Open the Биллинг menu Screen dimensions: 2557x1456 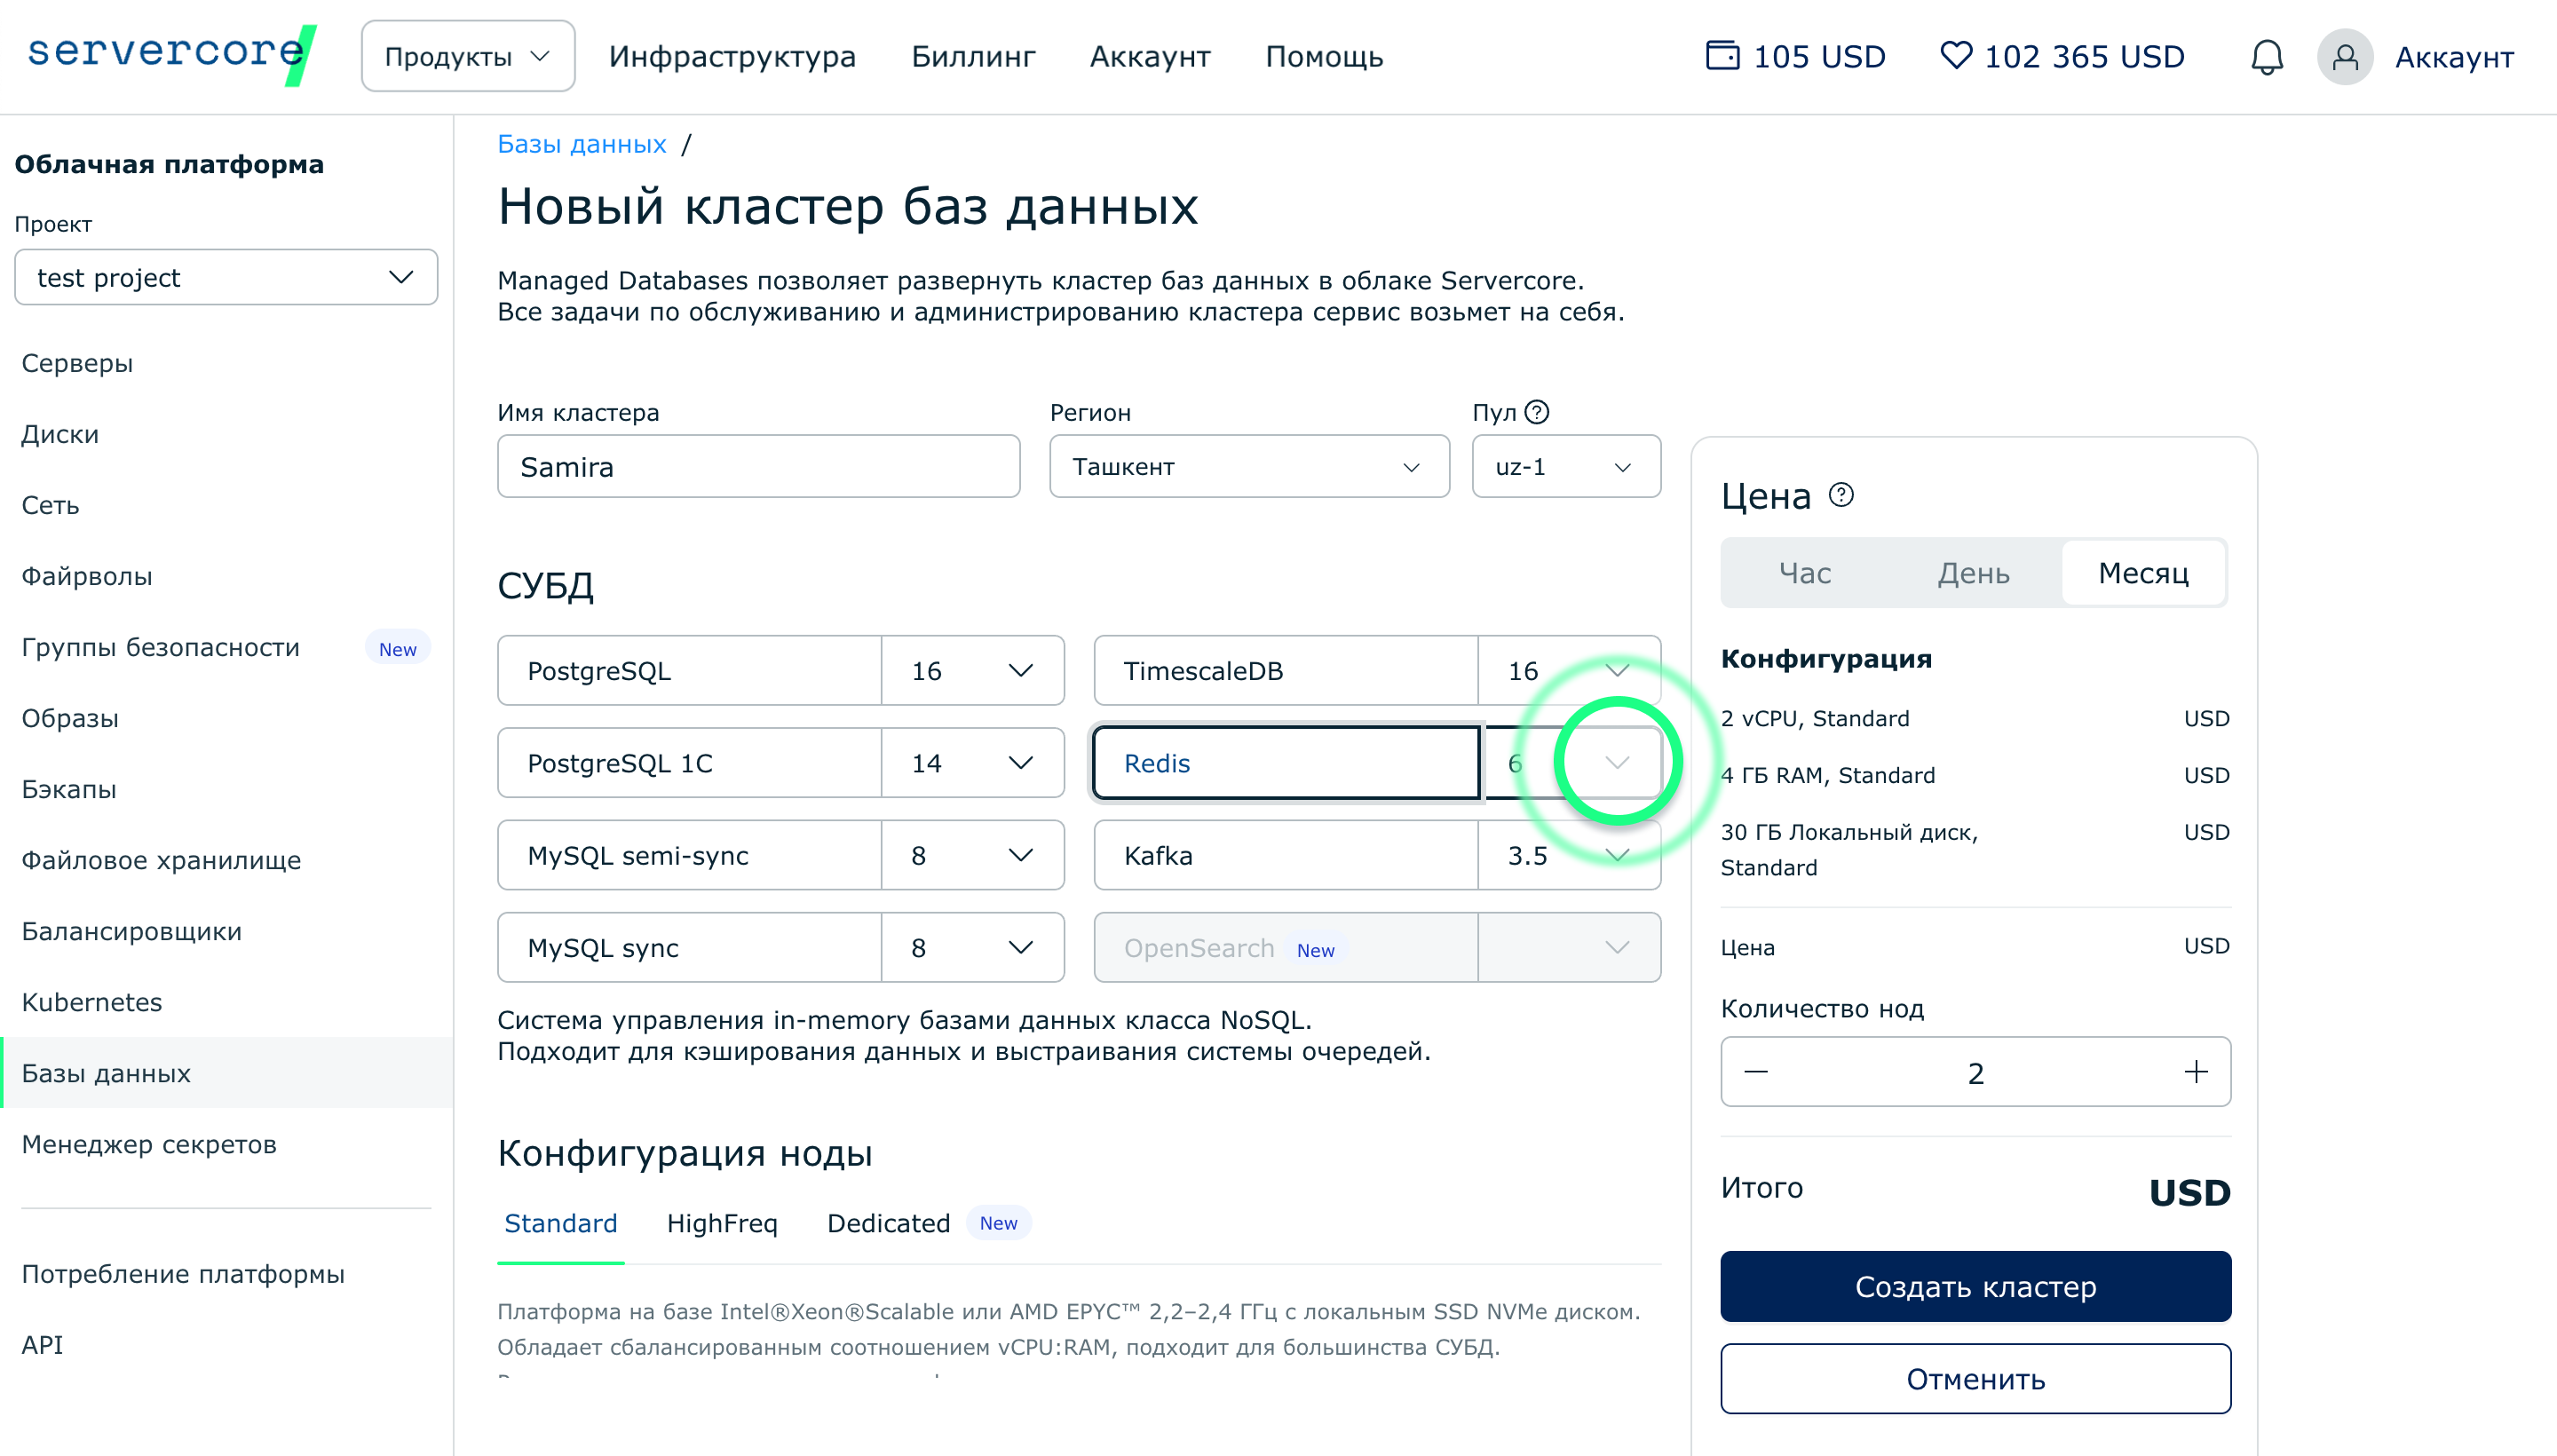coord(973,56)
